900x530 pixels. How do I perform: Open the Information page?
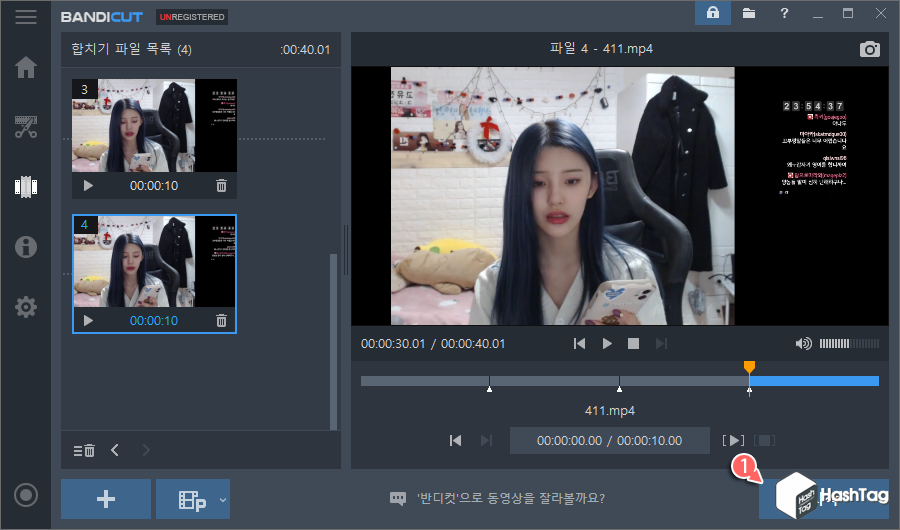26,247
